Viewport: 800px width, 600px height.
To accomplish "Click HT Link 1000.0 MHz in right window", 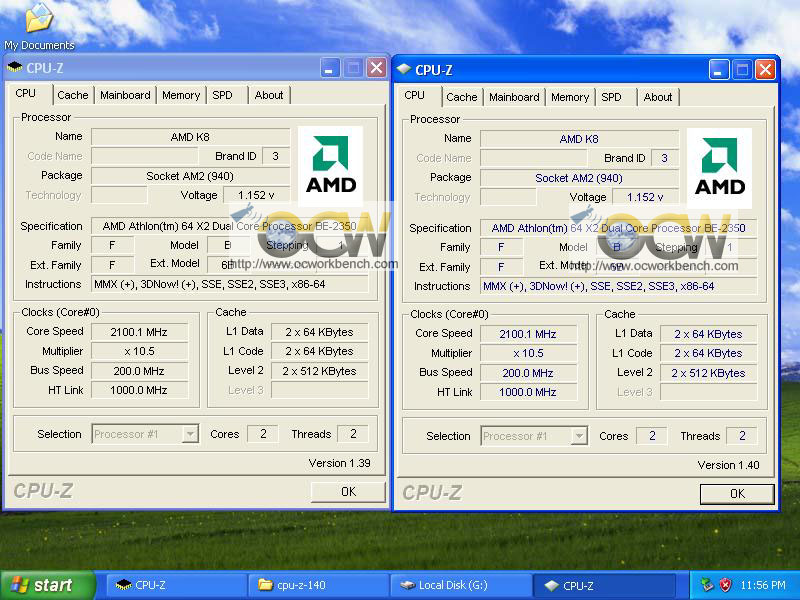I will click(x=528, y=392).
